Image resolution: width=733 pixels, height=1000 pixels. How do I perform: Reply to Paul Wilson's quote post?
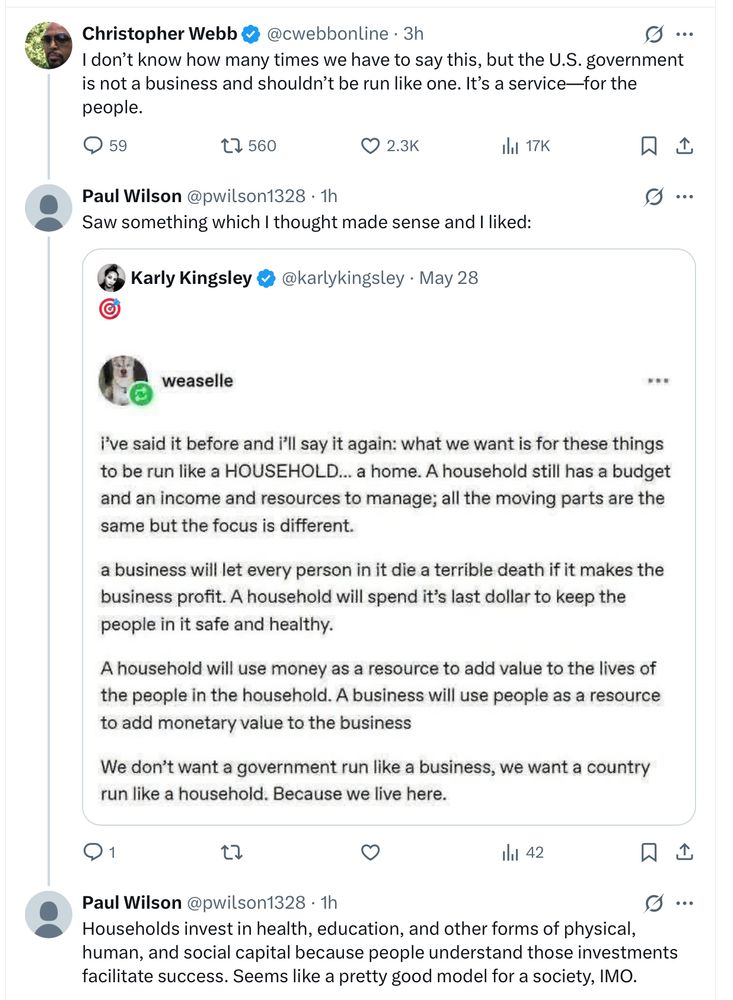pos(93,853)
